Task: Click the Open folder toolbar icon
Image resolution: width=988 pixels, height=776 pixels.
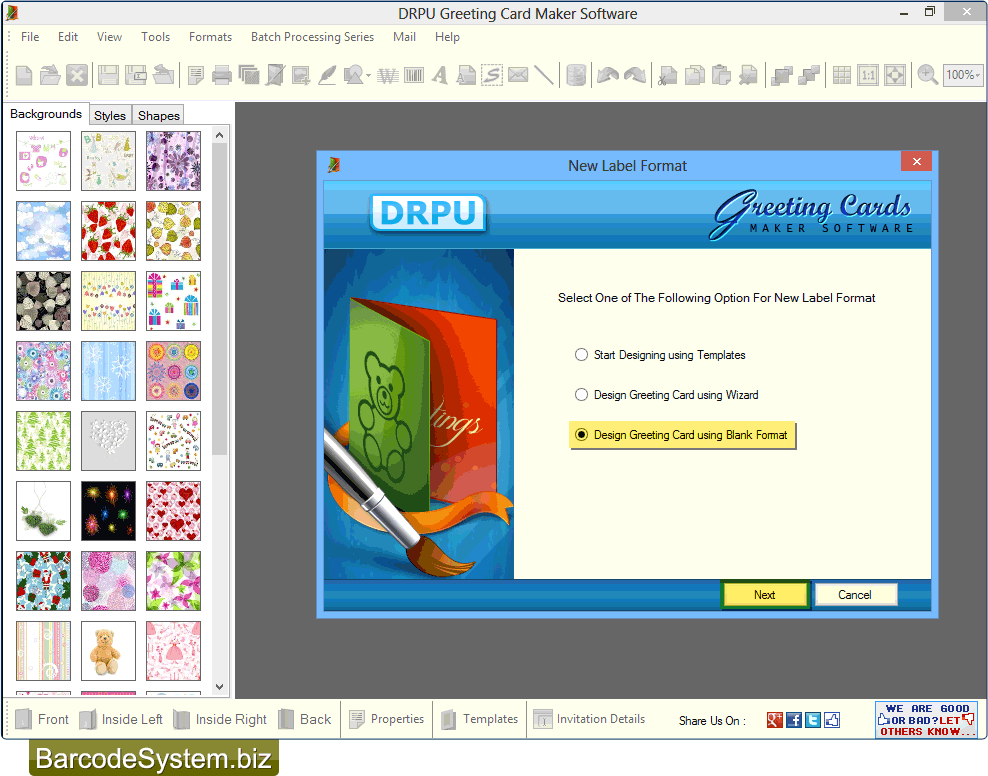Action: 50,76
